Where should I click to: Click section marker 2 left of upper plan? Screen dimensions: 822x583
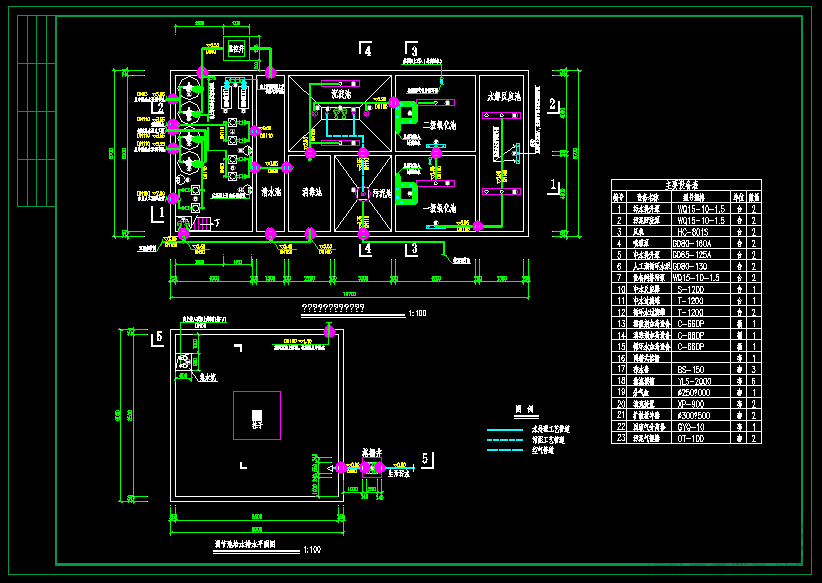pyautogui.click(x=160, y=107)
